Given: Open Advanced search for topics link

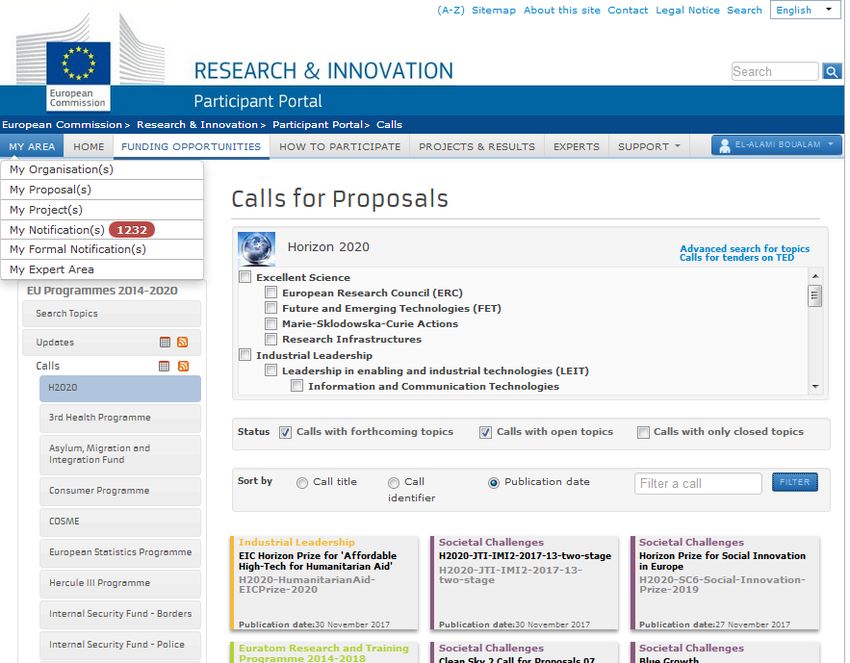Looking at the screenshot, I should pyautogui.click(x=745, y=248).
